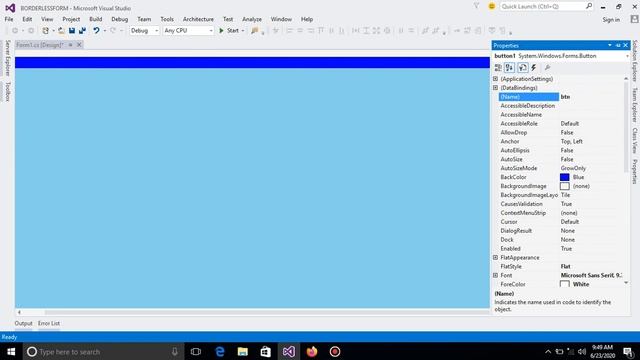Click the taskbar search box

(103, 351)
